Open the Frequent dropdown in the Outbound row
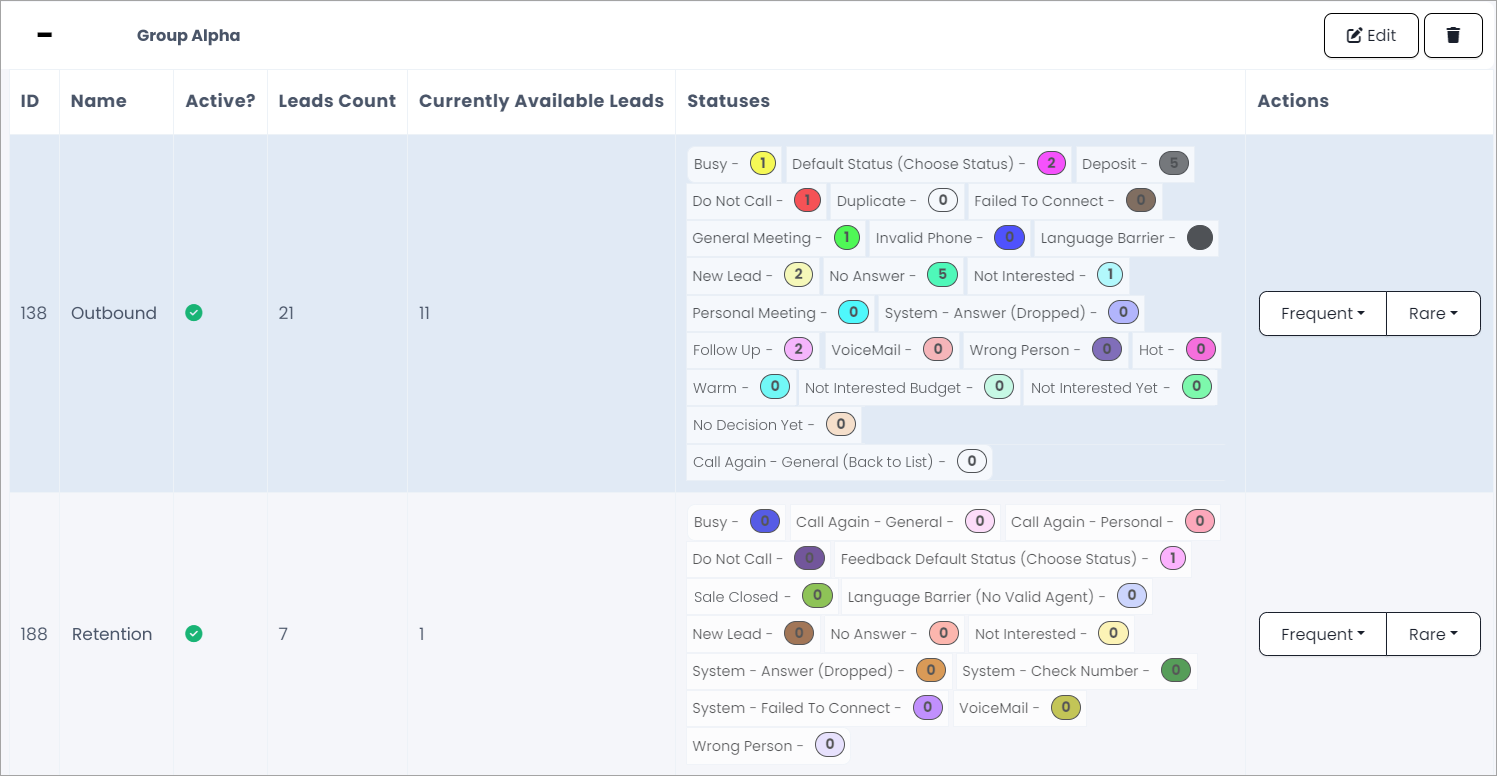 pos(1323,314)
